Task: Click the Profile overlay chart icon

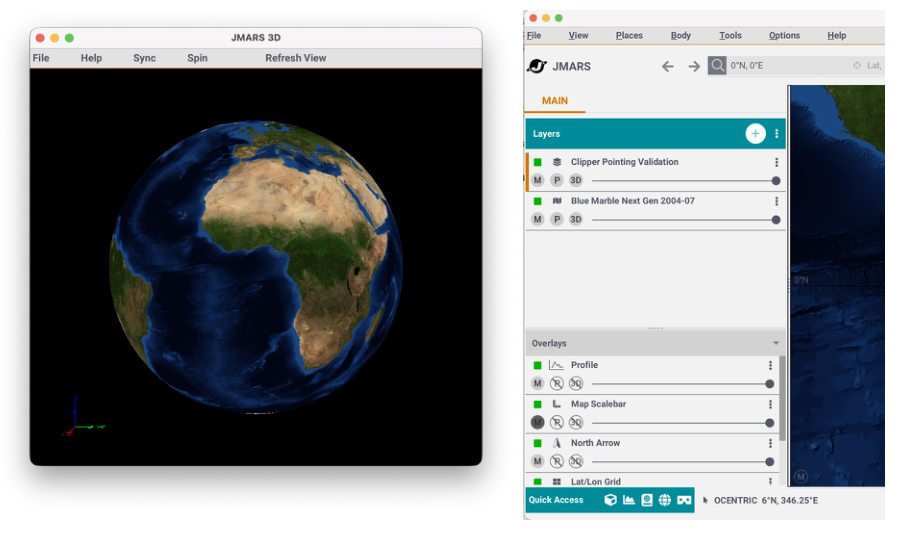Action: pos(556,365)
